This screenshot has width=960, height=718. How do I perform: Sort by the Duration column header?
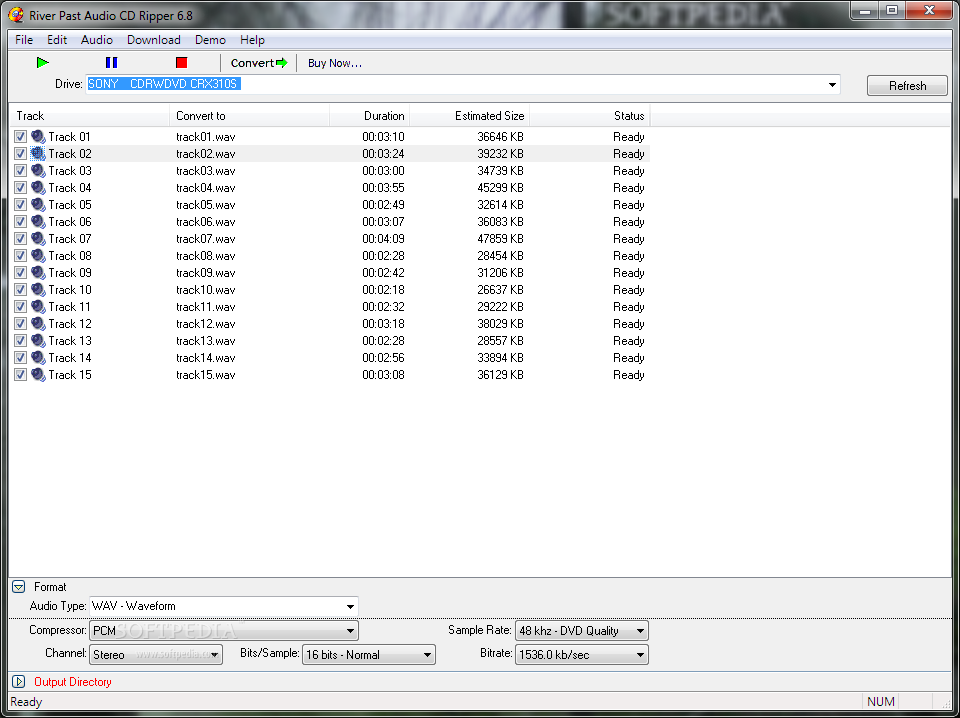[x=370, y=116]
